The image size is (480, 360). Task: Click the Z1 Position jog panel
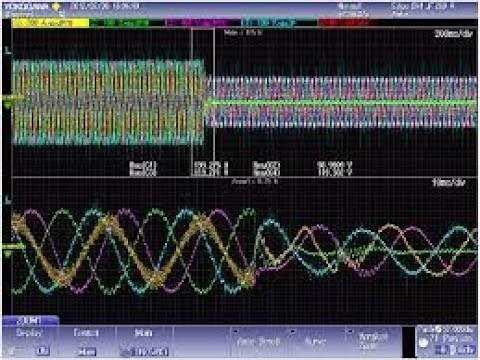(x=447, y=341)
